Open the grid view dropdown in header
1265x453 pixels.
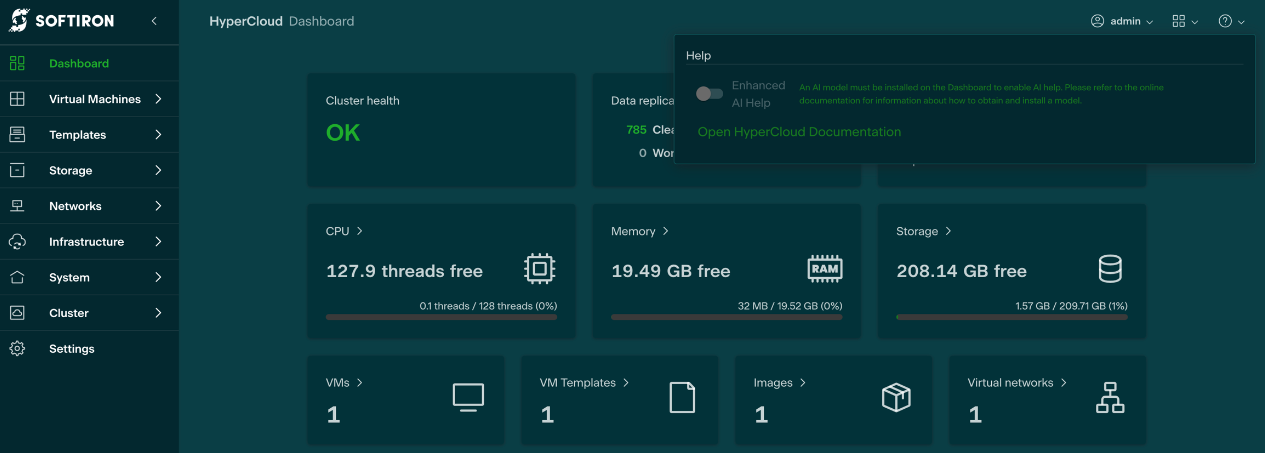click(1185, 21)
